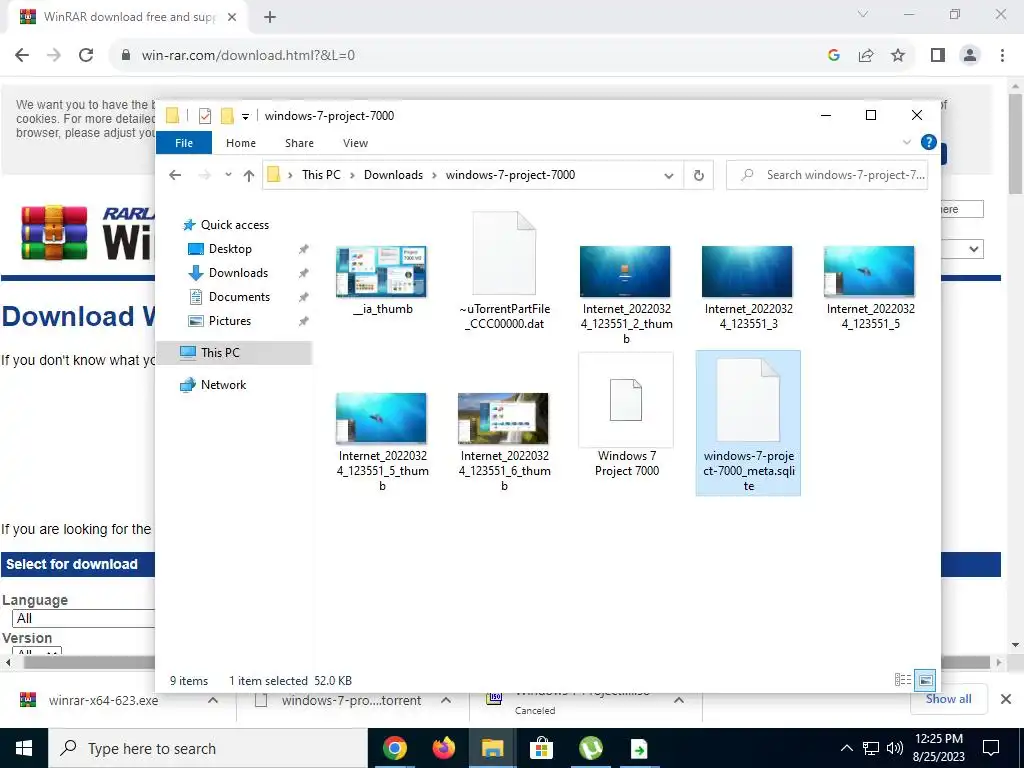Select the __ia_thumb image file
This screenshot has height=768, width=1024.
click(382, 281)
